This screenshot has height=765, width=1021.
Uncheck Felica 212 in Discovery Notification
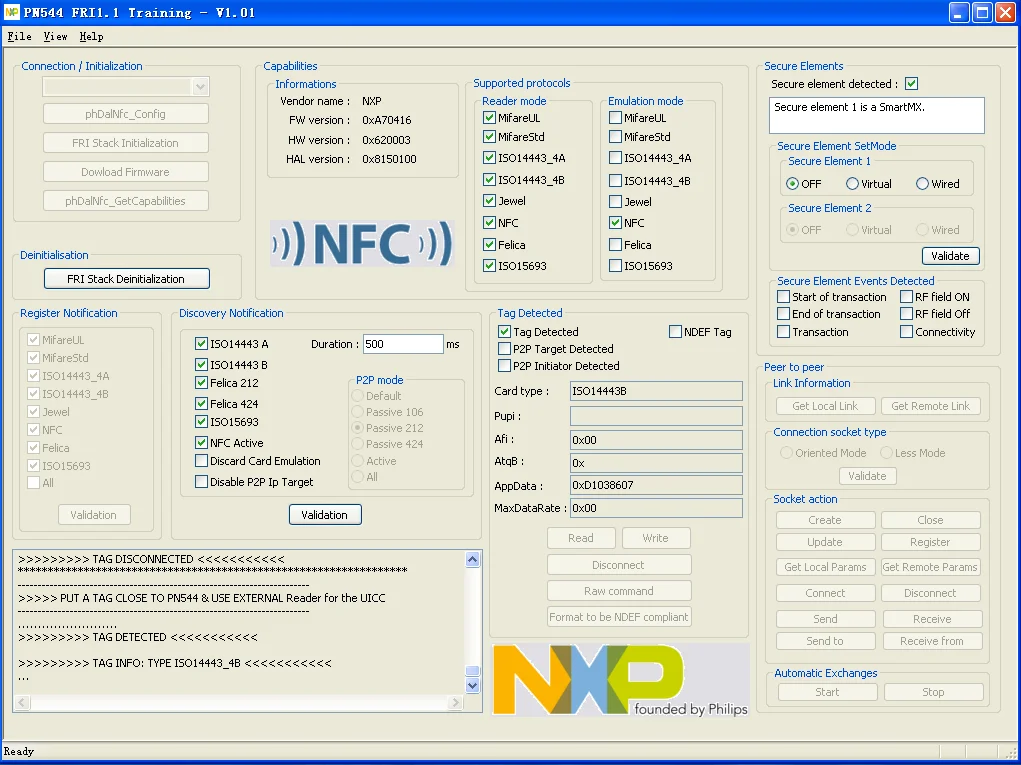coord(202,383)
